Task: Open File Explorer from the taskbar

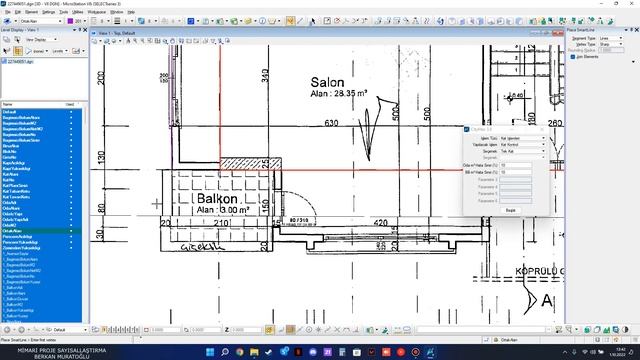Action: (x=254, y=352)
